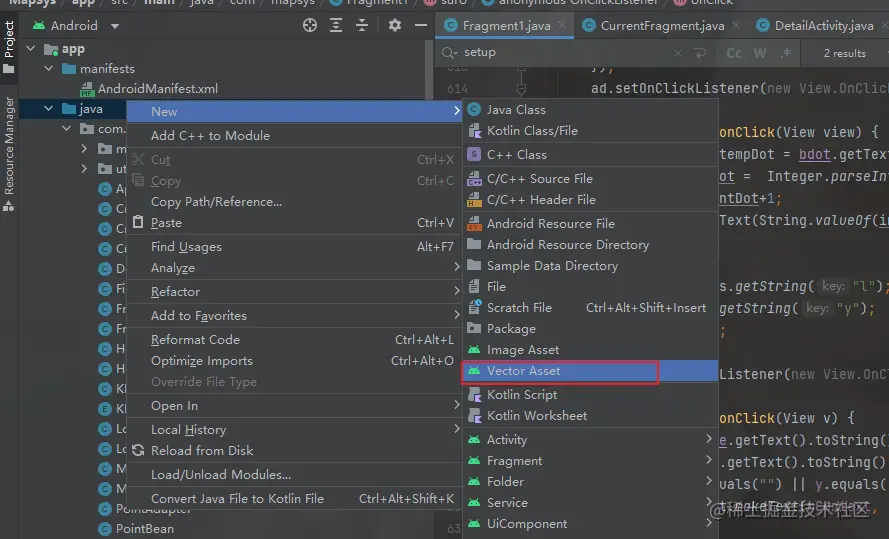Create a new Android Resource File
Screen dimensions: 889x539
591,223
